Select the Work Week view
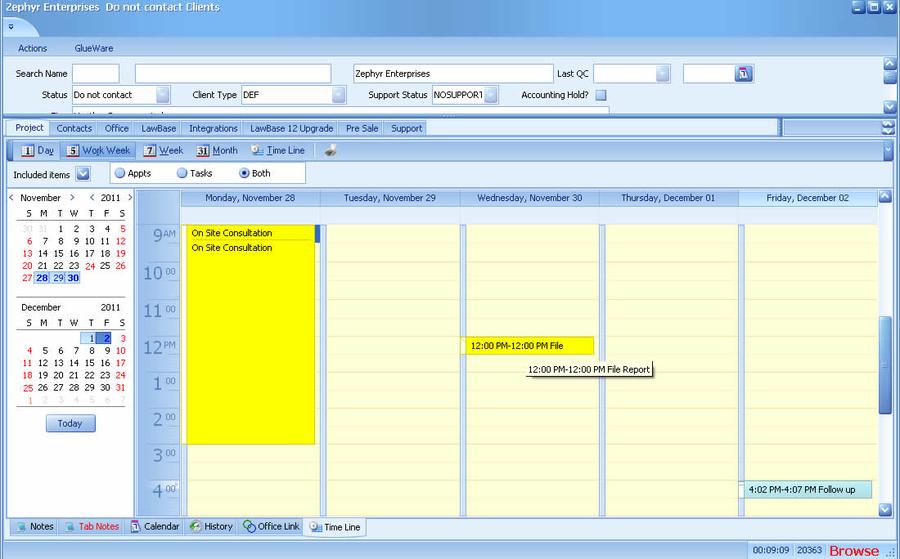Image resolution: width=900 pixels, height=559 pixels. click(x=98, y=150)
